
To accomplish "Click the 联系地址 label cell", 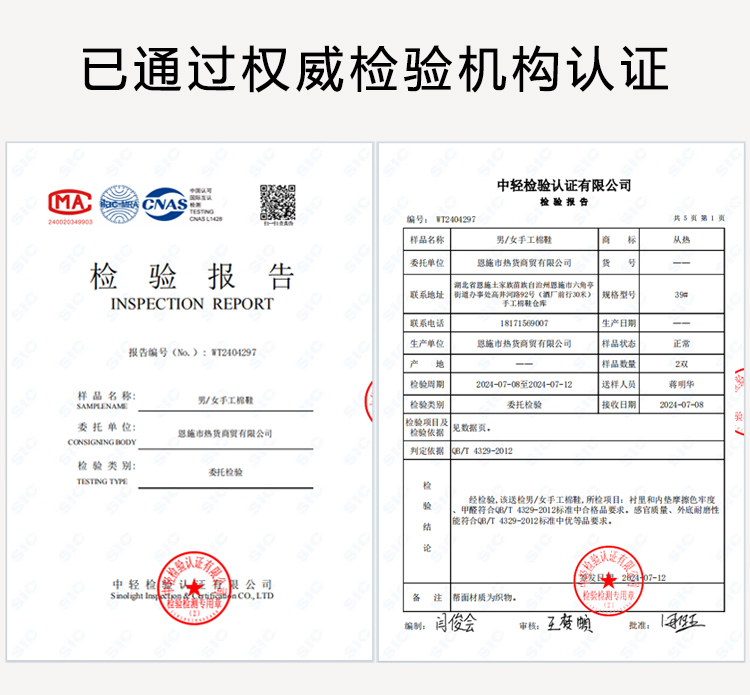I will pos(427,295).
